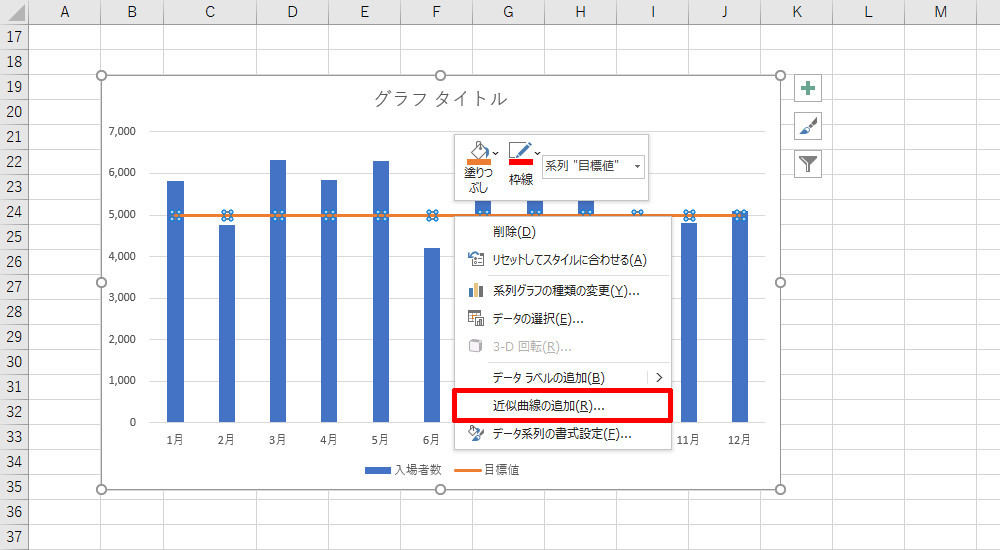
Task: Select column L header
Action: (x=868, y=12)
